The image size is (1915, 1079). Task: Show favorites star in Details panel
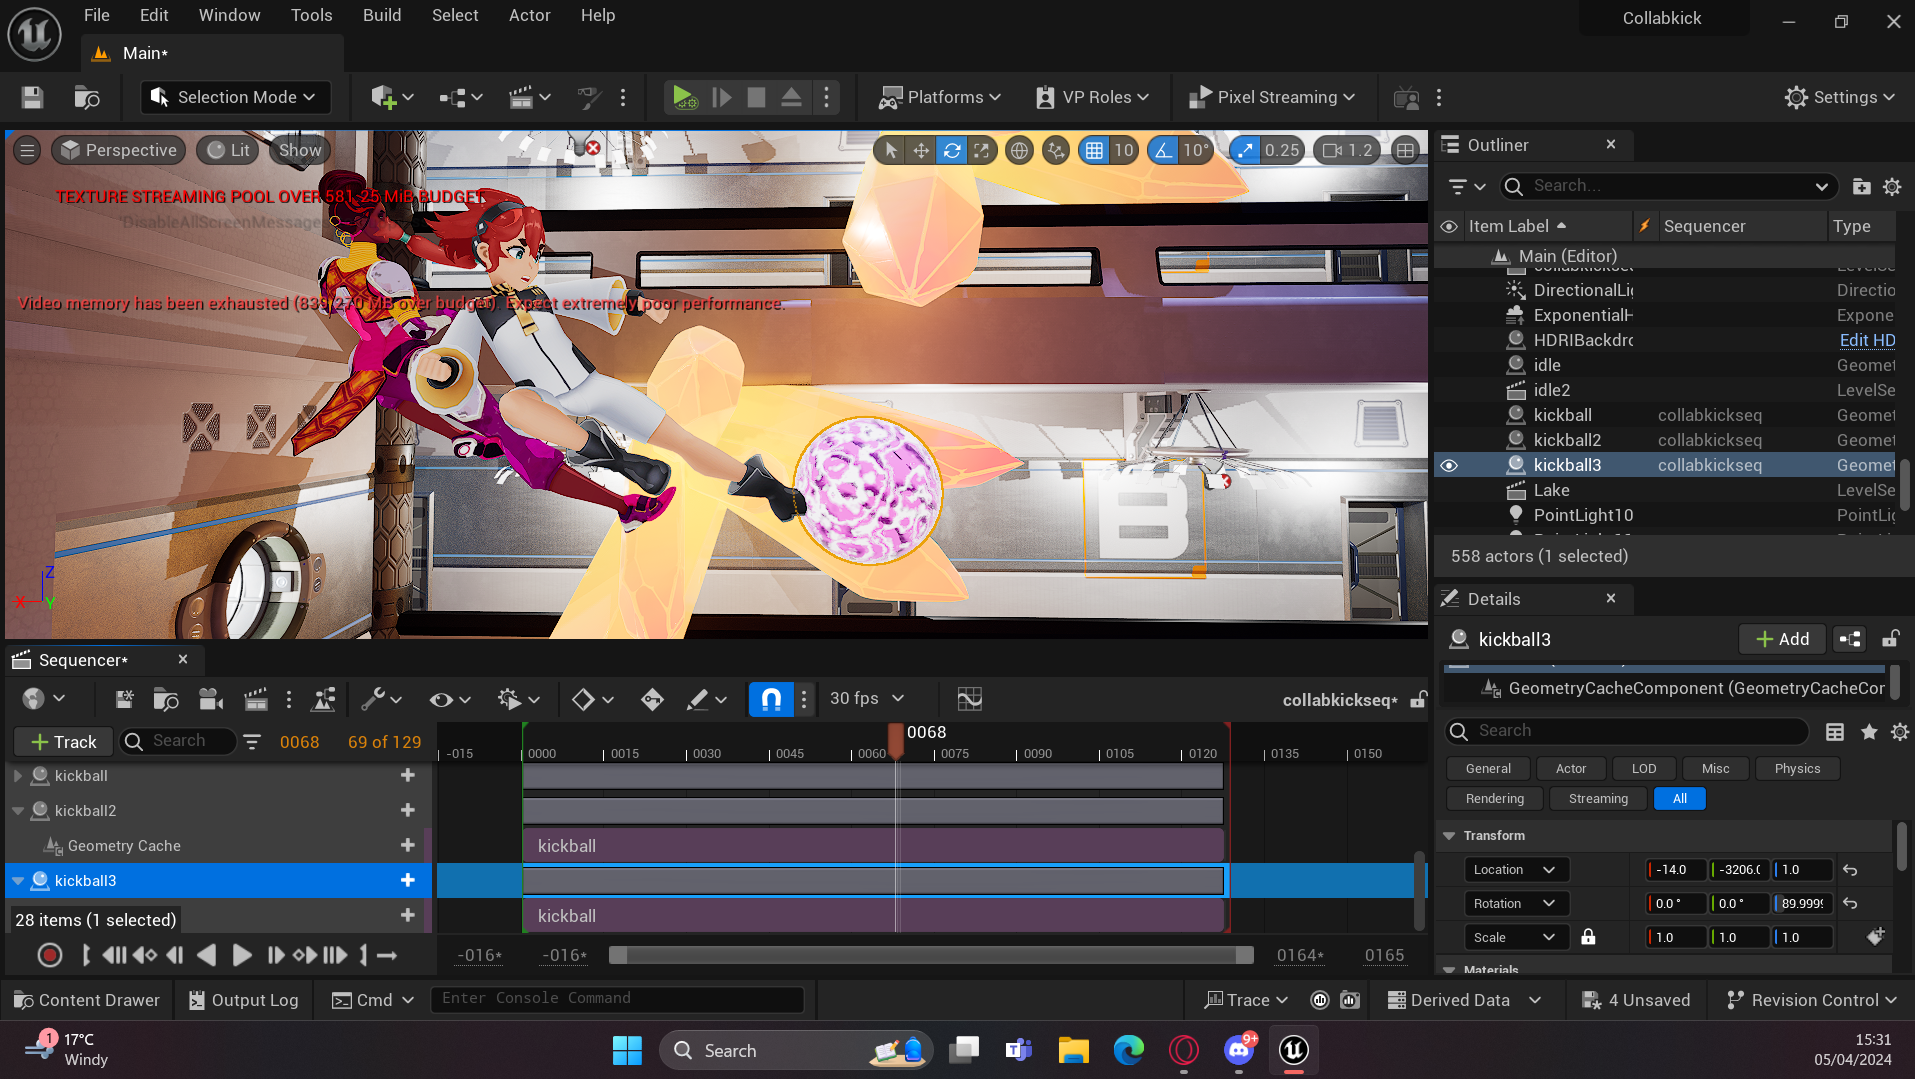coord(1868,732)
